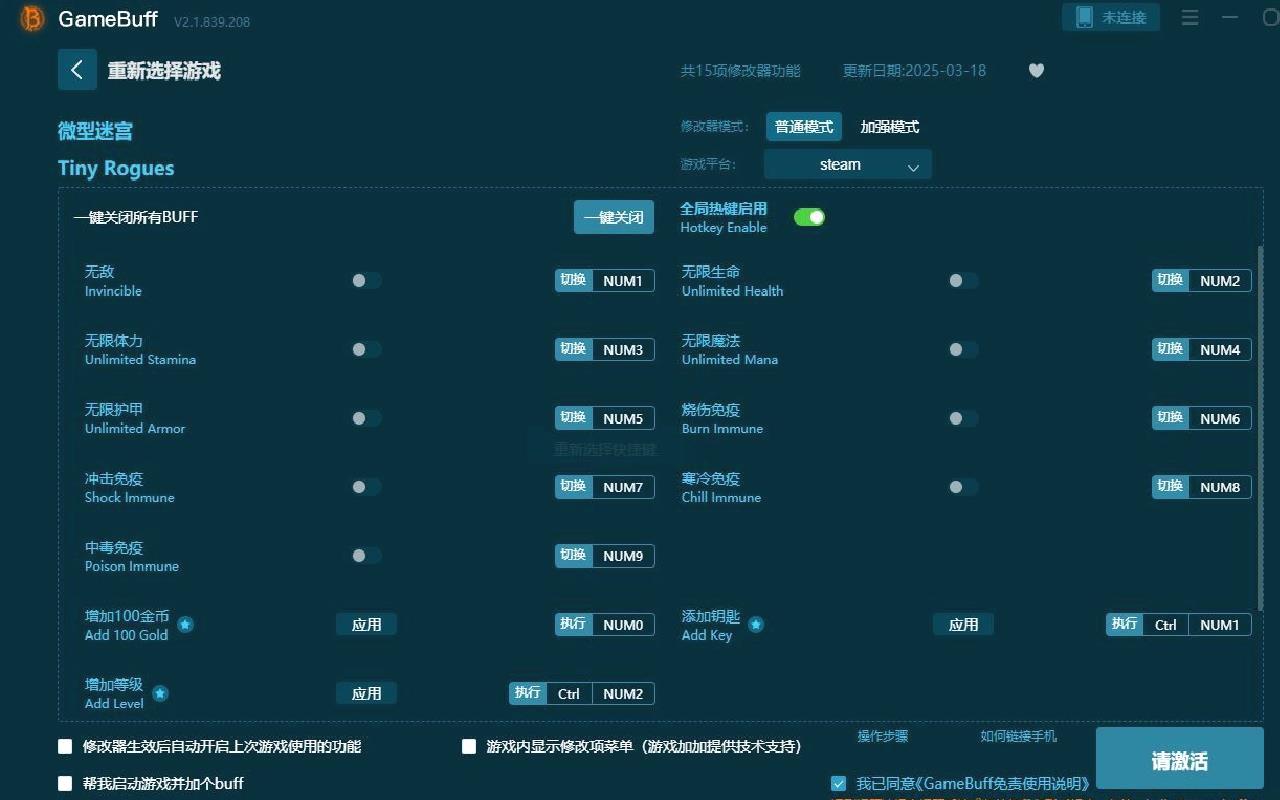Click 应用 for Add 100 Gold
Viewport: 1280px width, 800px height.
[367, 624]
